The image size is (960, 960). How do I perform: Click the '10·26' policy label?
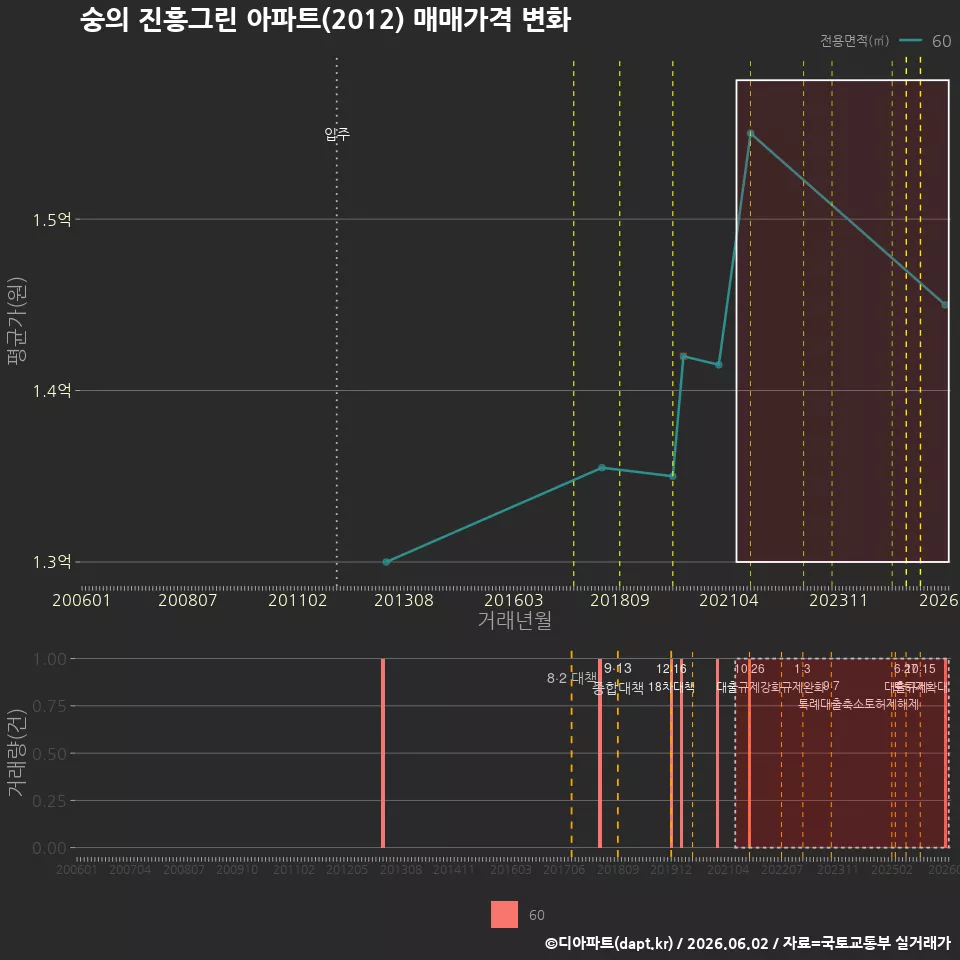pos(749,669)
